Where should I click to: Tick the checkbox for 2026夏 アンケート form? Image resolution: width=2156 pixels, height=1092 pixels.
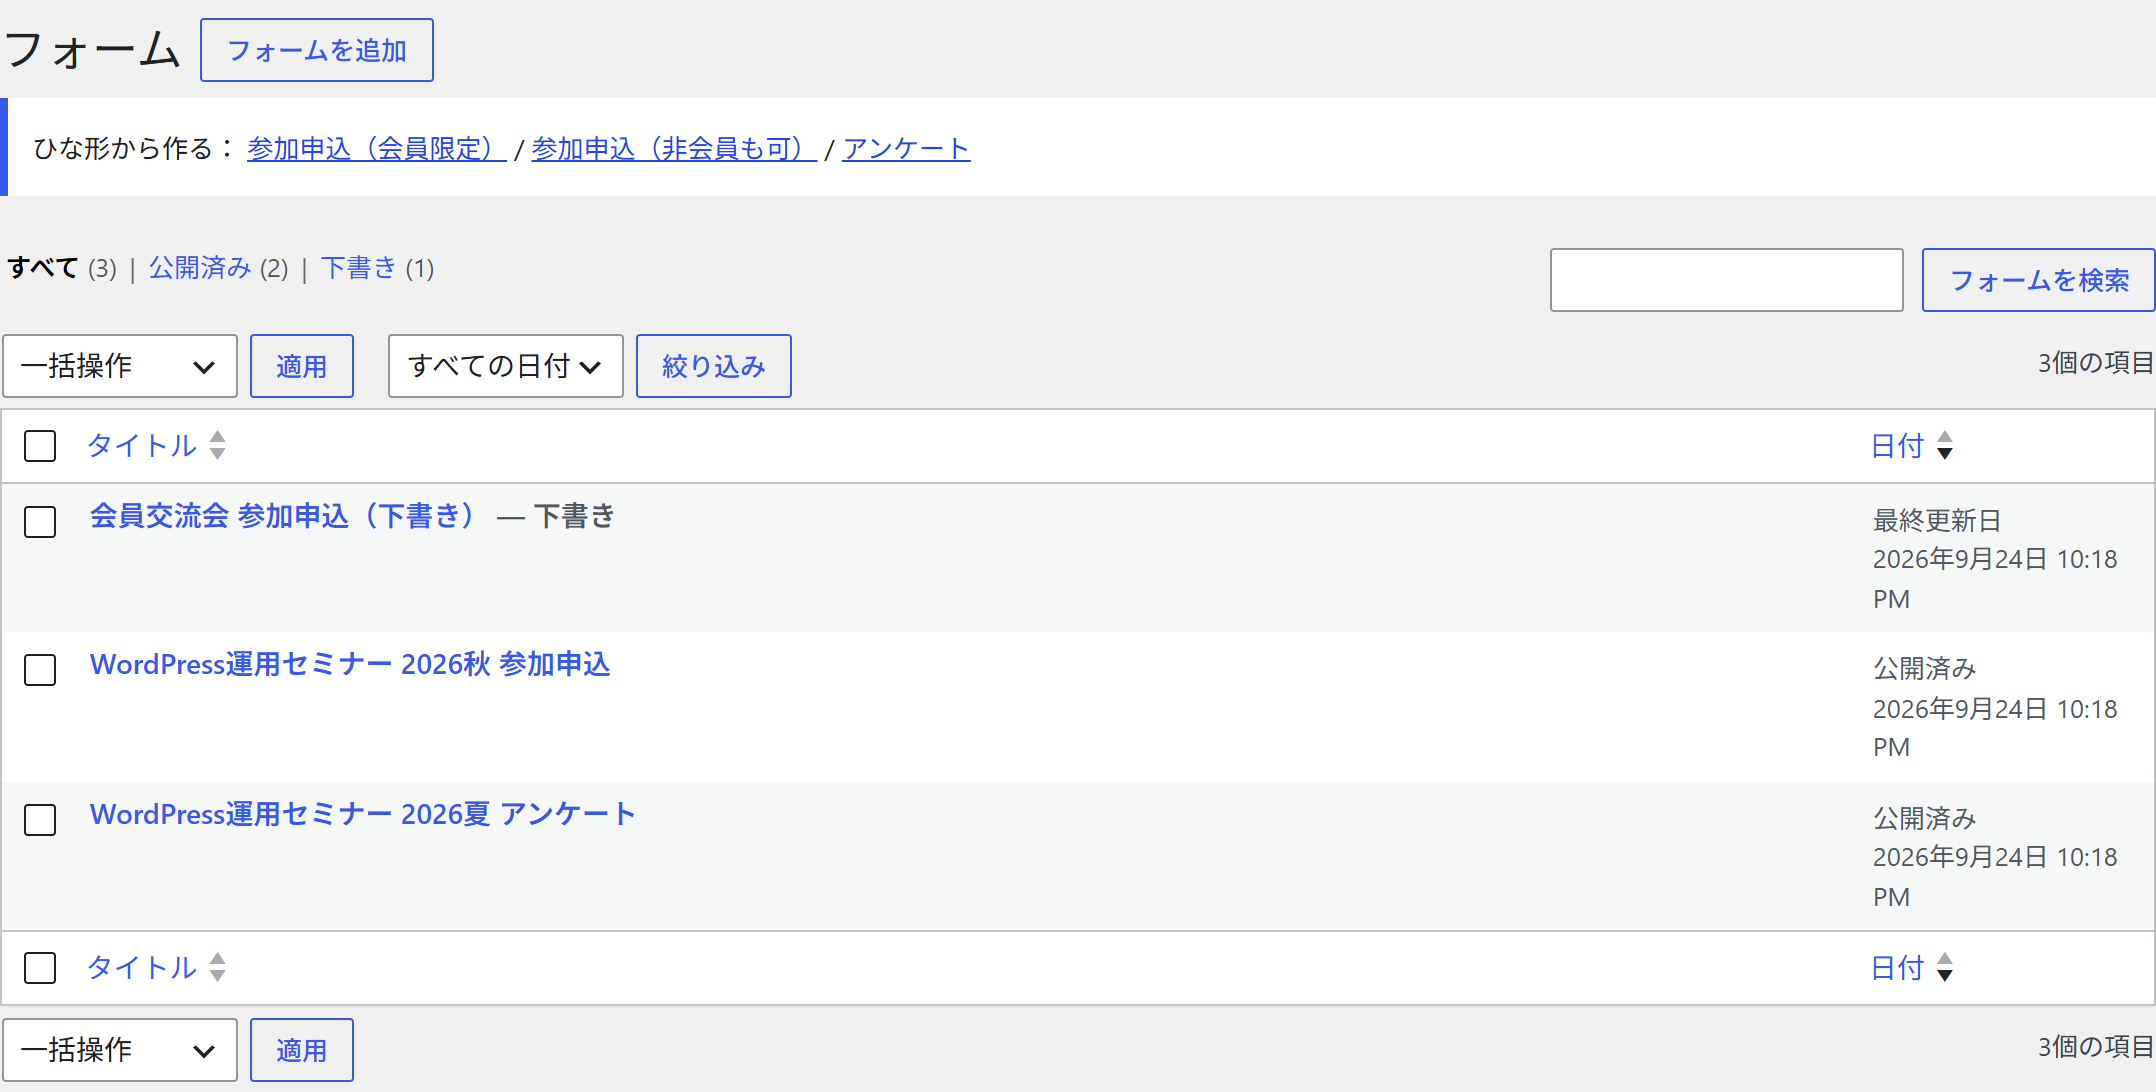[x=40, y=820]
